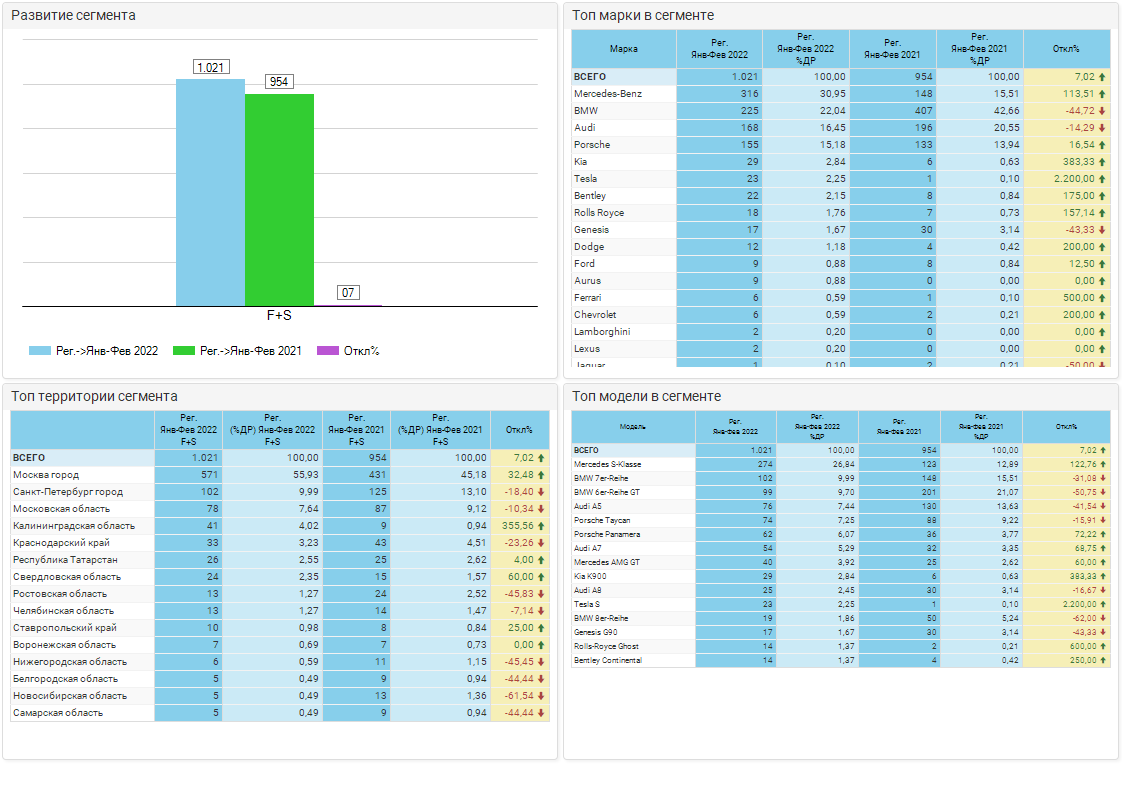The image size is (1122, 793).
Task: Click the down arrow in Porsche Taycan row
Action: 1102,520
